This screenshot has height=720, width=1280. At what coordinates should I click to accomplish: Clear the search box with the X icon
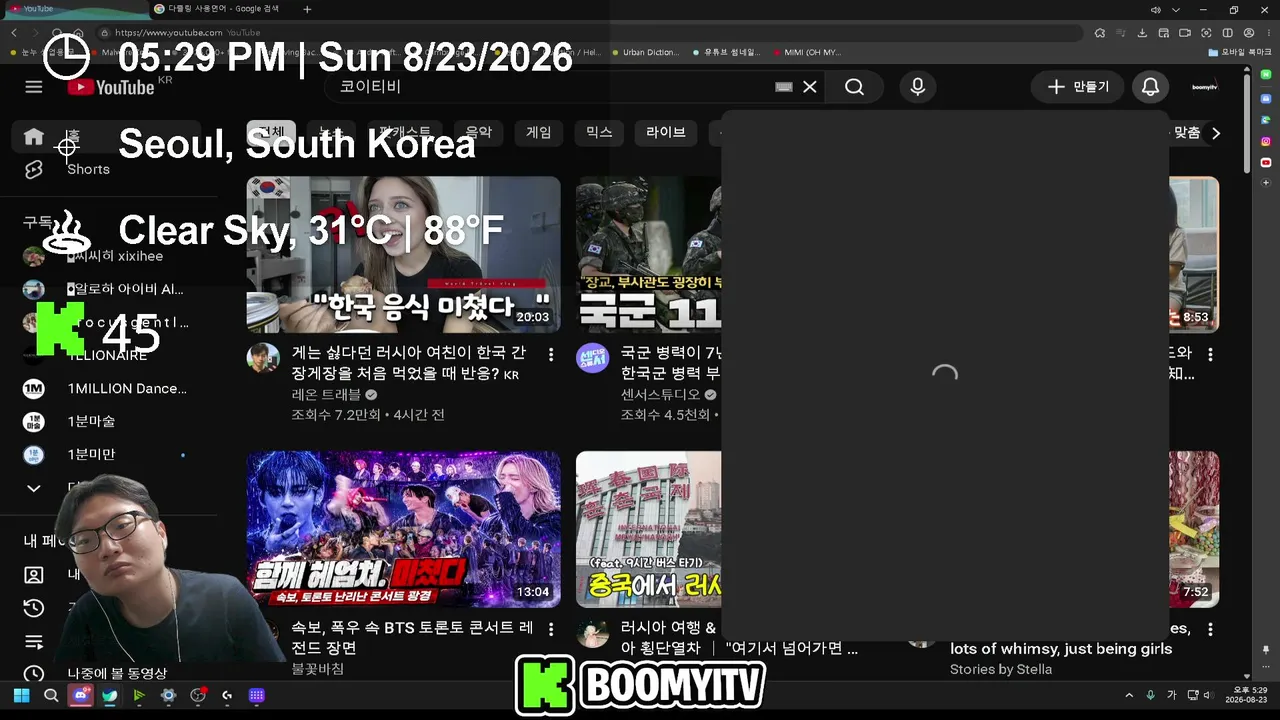click(x=810, y=87)
